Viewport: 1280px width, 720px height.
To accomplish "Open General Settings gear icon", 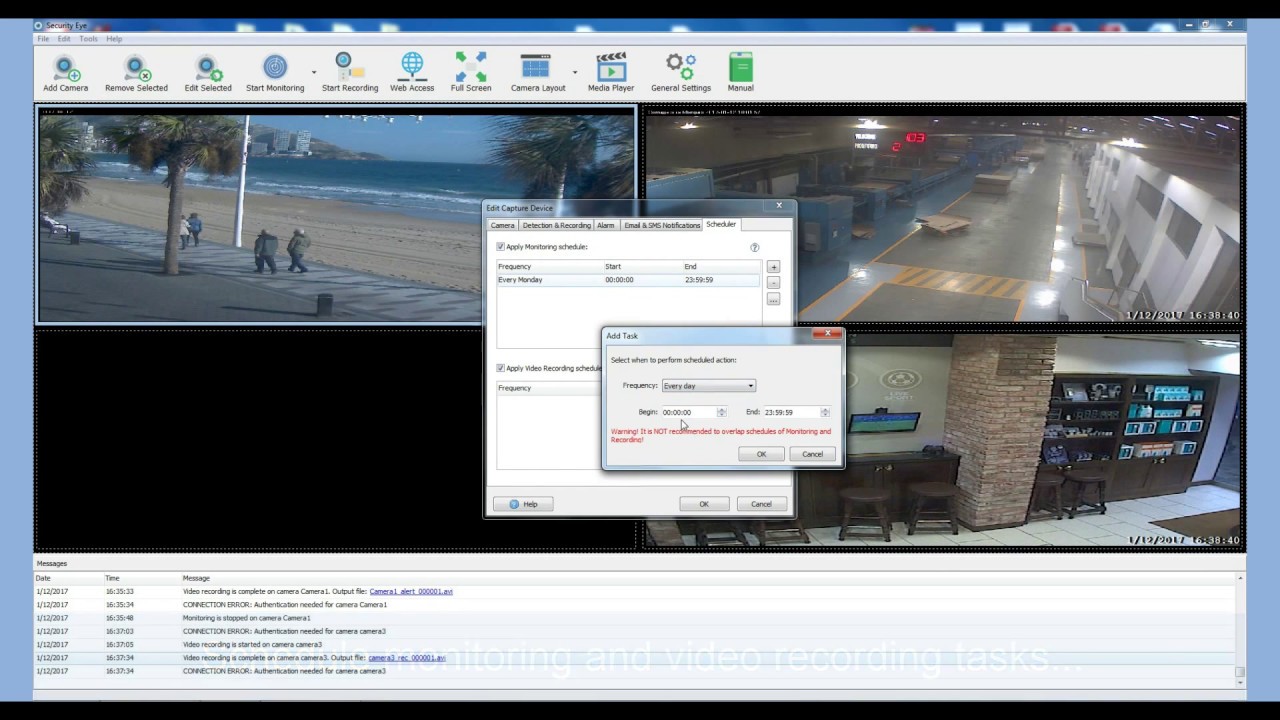I will point(681,67).
